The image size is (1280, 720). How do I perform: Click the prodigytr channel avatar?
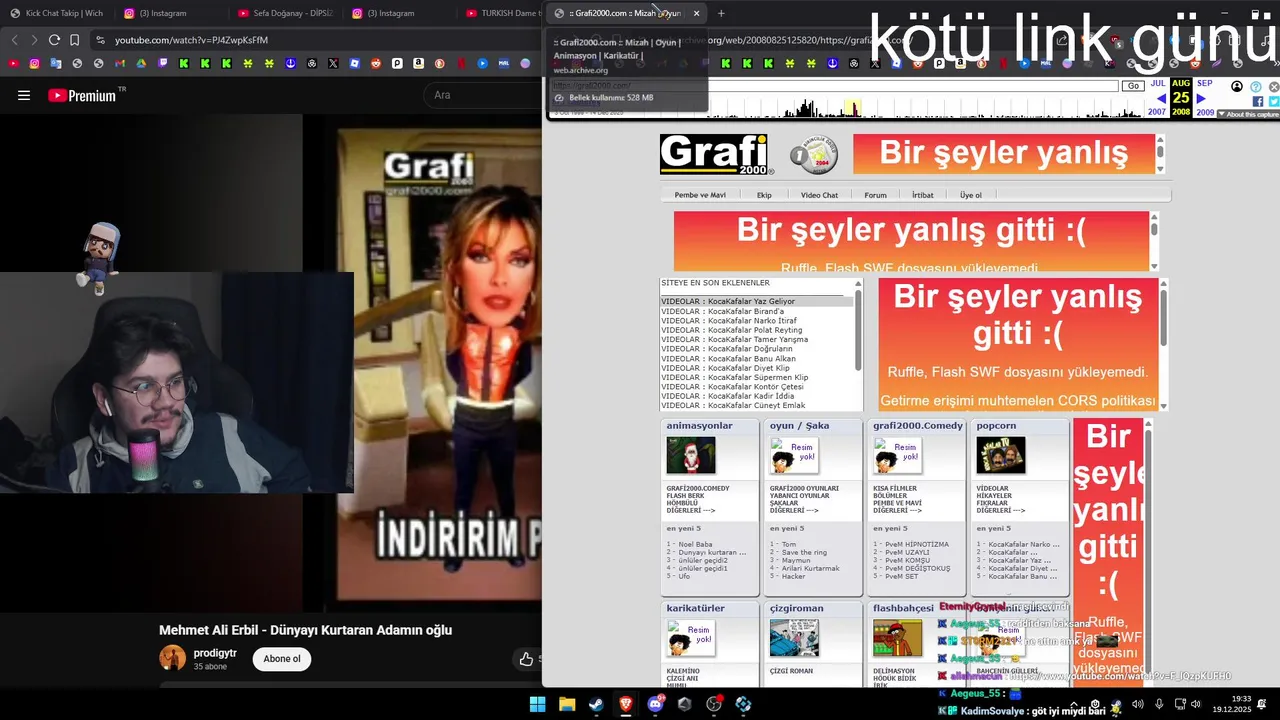click(x=173, y=658)
